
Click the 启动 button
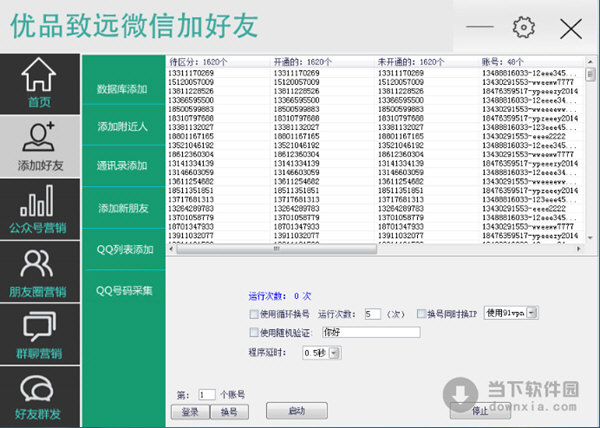click(x=297, y=410)
